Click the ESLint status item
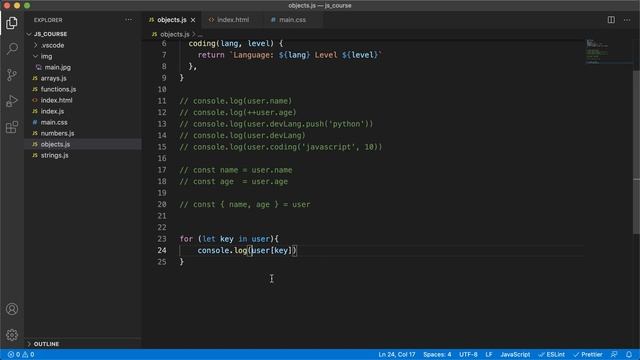 [552, 354]
